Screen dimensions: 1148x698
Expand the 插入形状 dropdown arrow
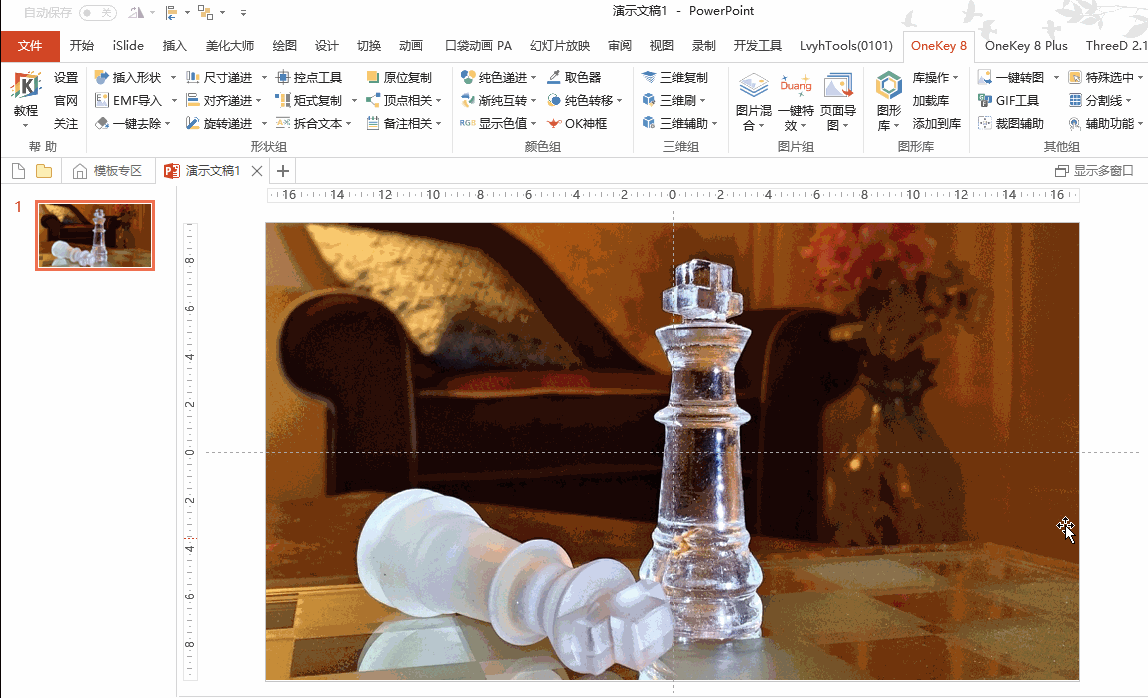click(x=174, y=77)
